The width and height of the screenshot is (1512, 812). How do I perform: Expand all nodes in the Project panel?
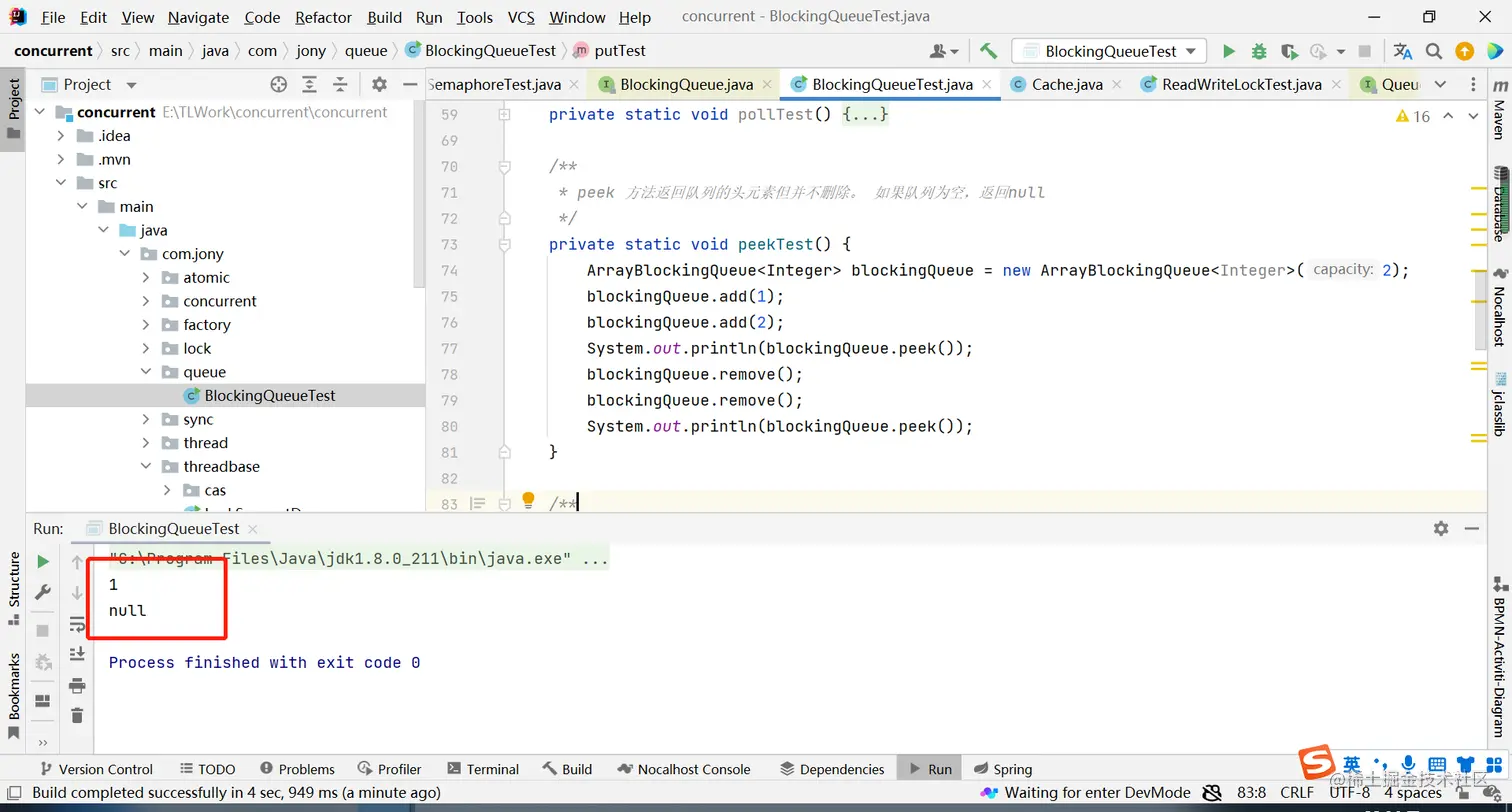click(x=310, y=85)
